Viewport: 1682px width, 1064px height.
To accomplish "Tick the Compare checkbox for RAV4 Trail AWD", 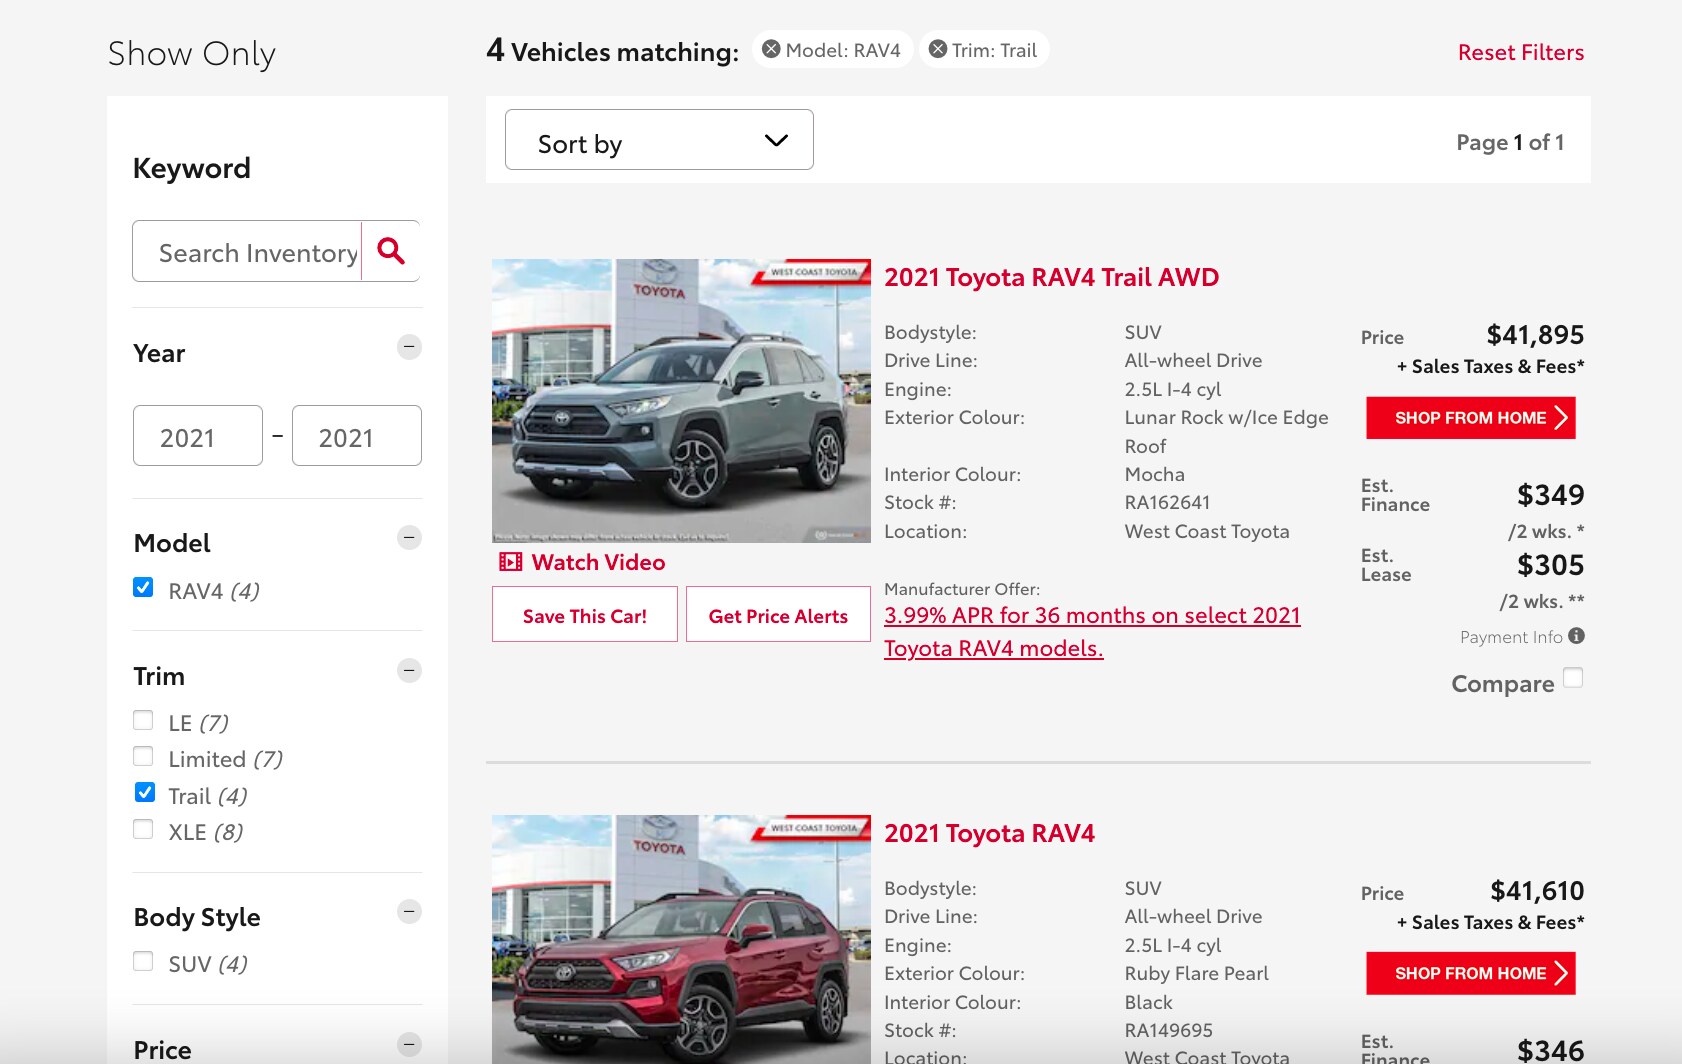I will point(1573,678).
